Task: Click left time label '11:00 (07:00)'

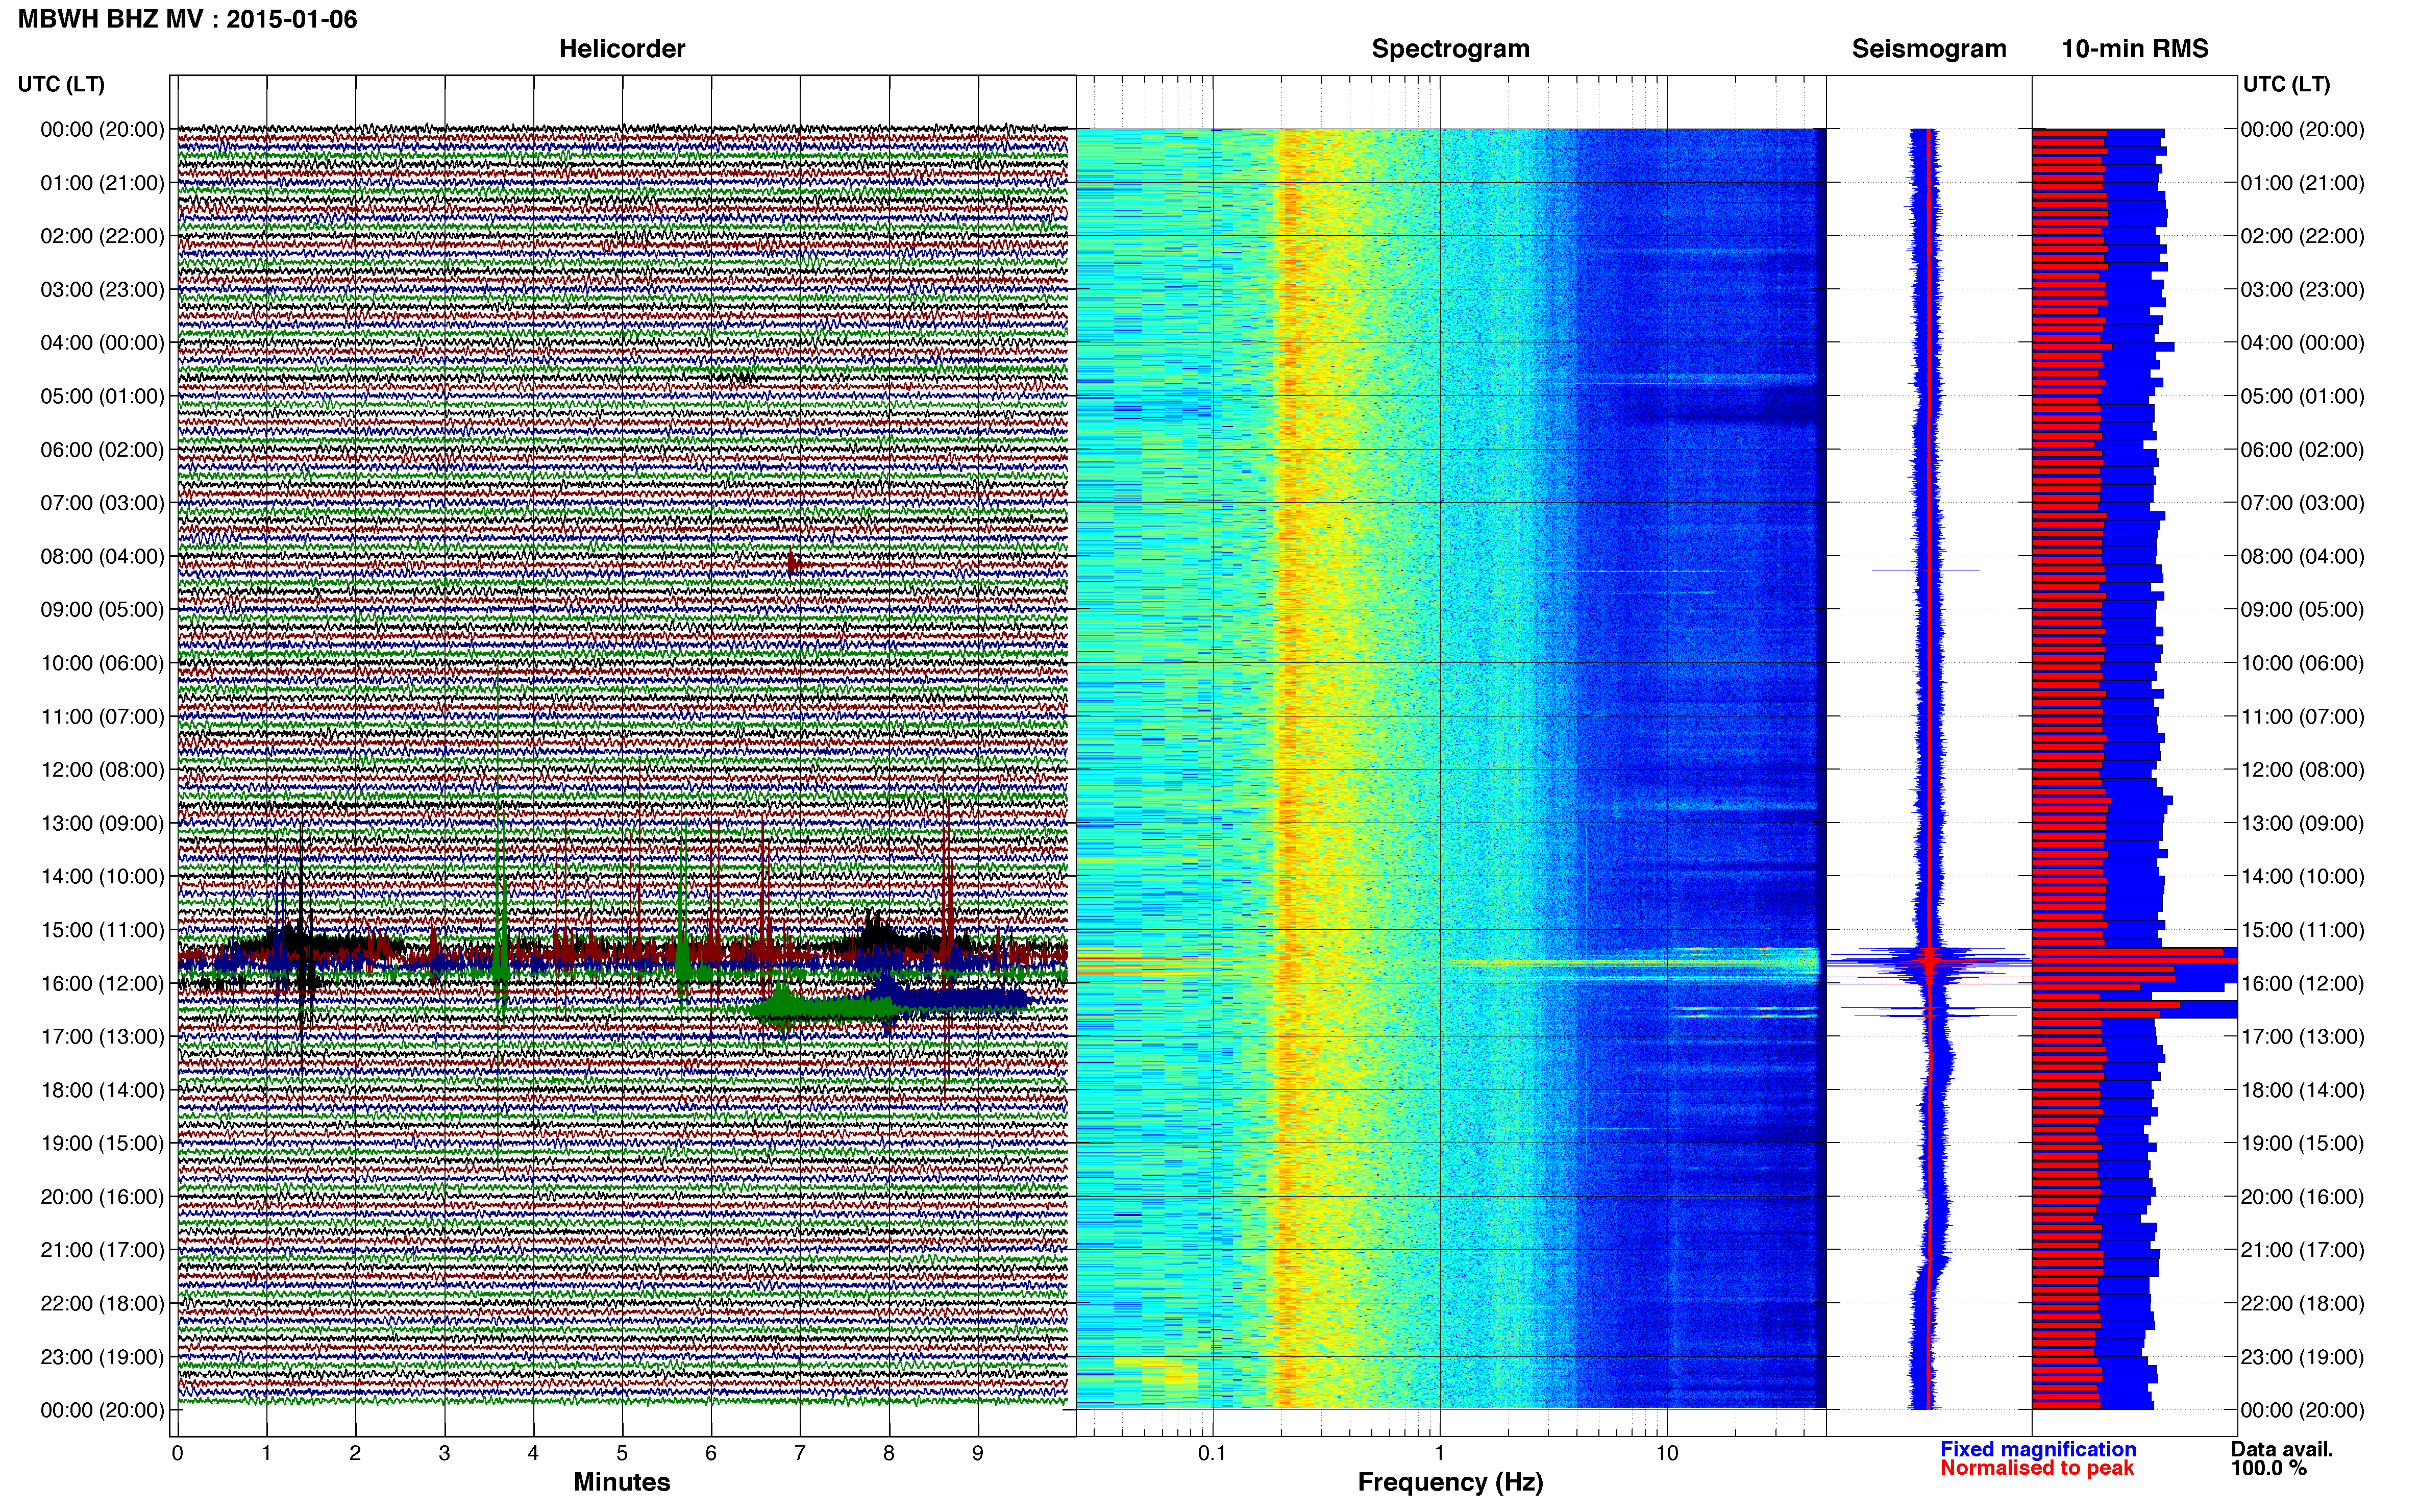Action: [102, 716]
